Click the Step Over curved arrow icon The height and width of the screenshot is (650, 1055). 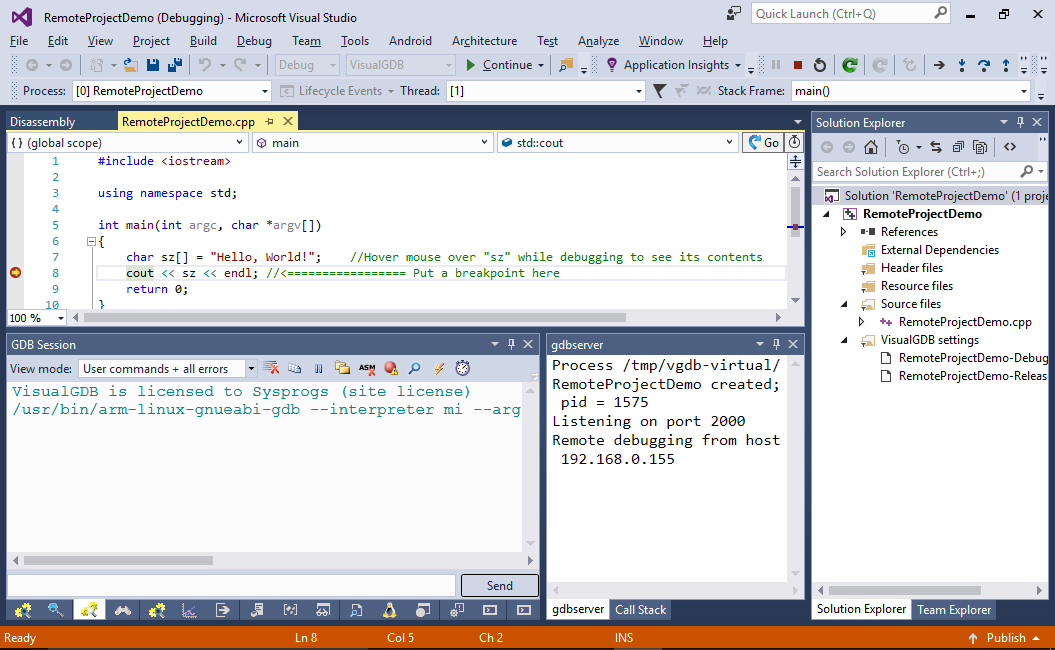point(984,65)
